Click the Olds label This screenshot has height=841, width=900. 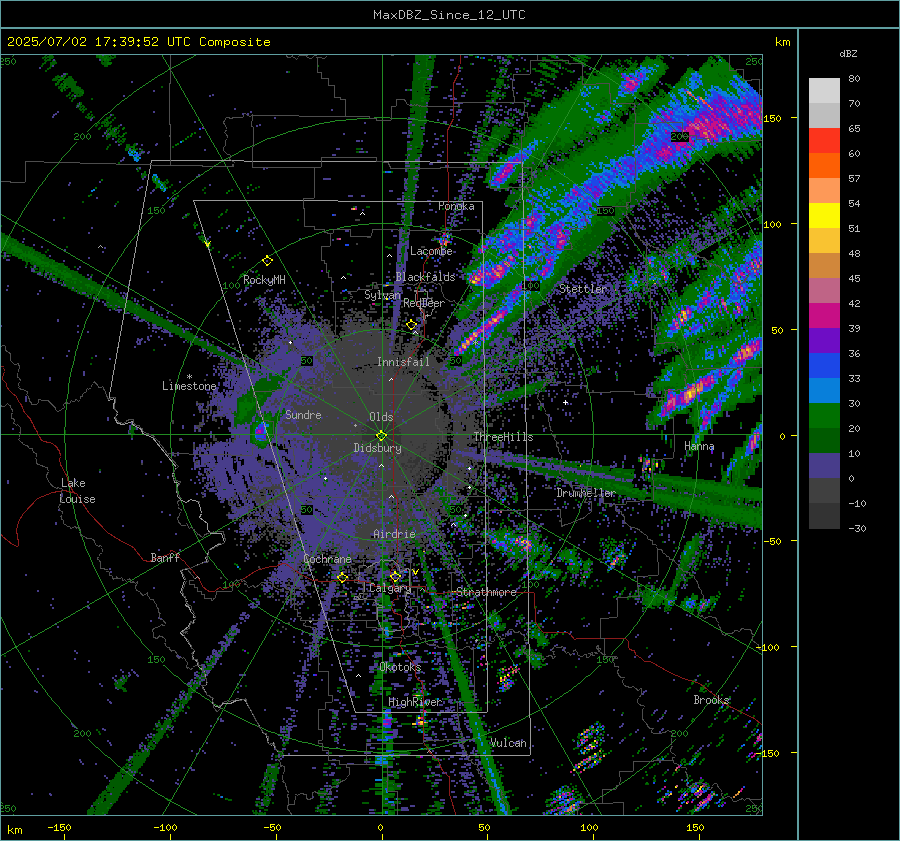tap(381, 417)
